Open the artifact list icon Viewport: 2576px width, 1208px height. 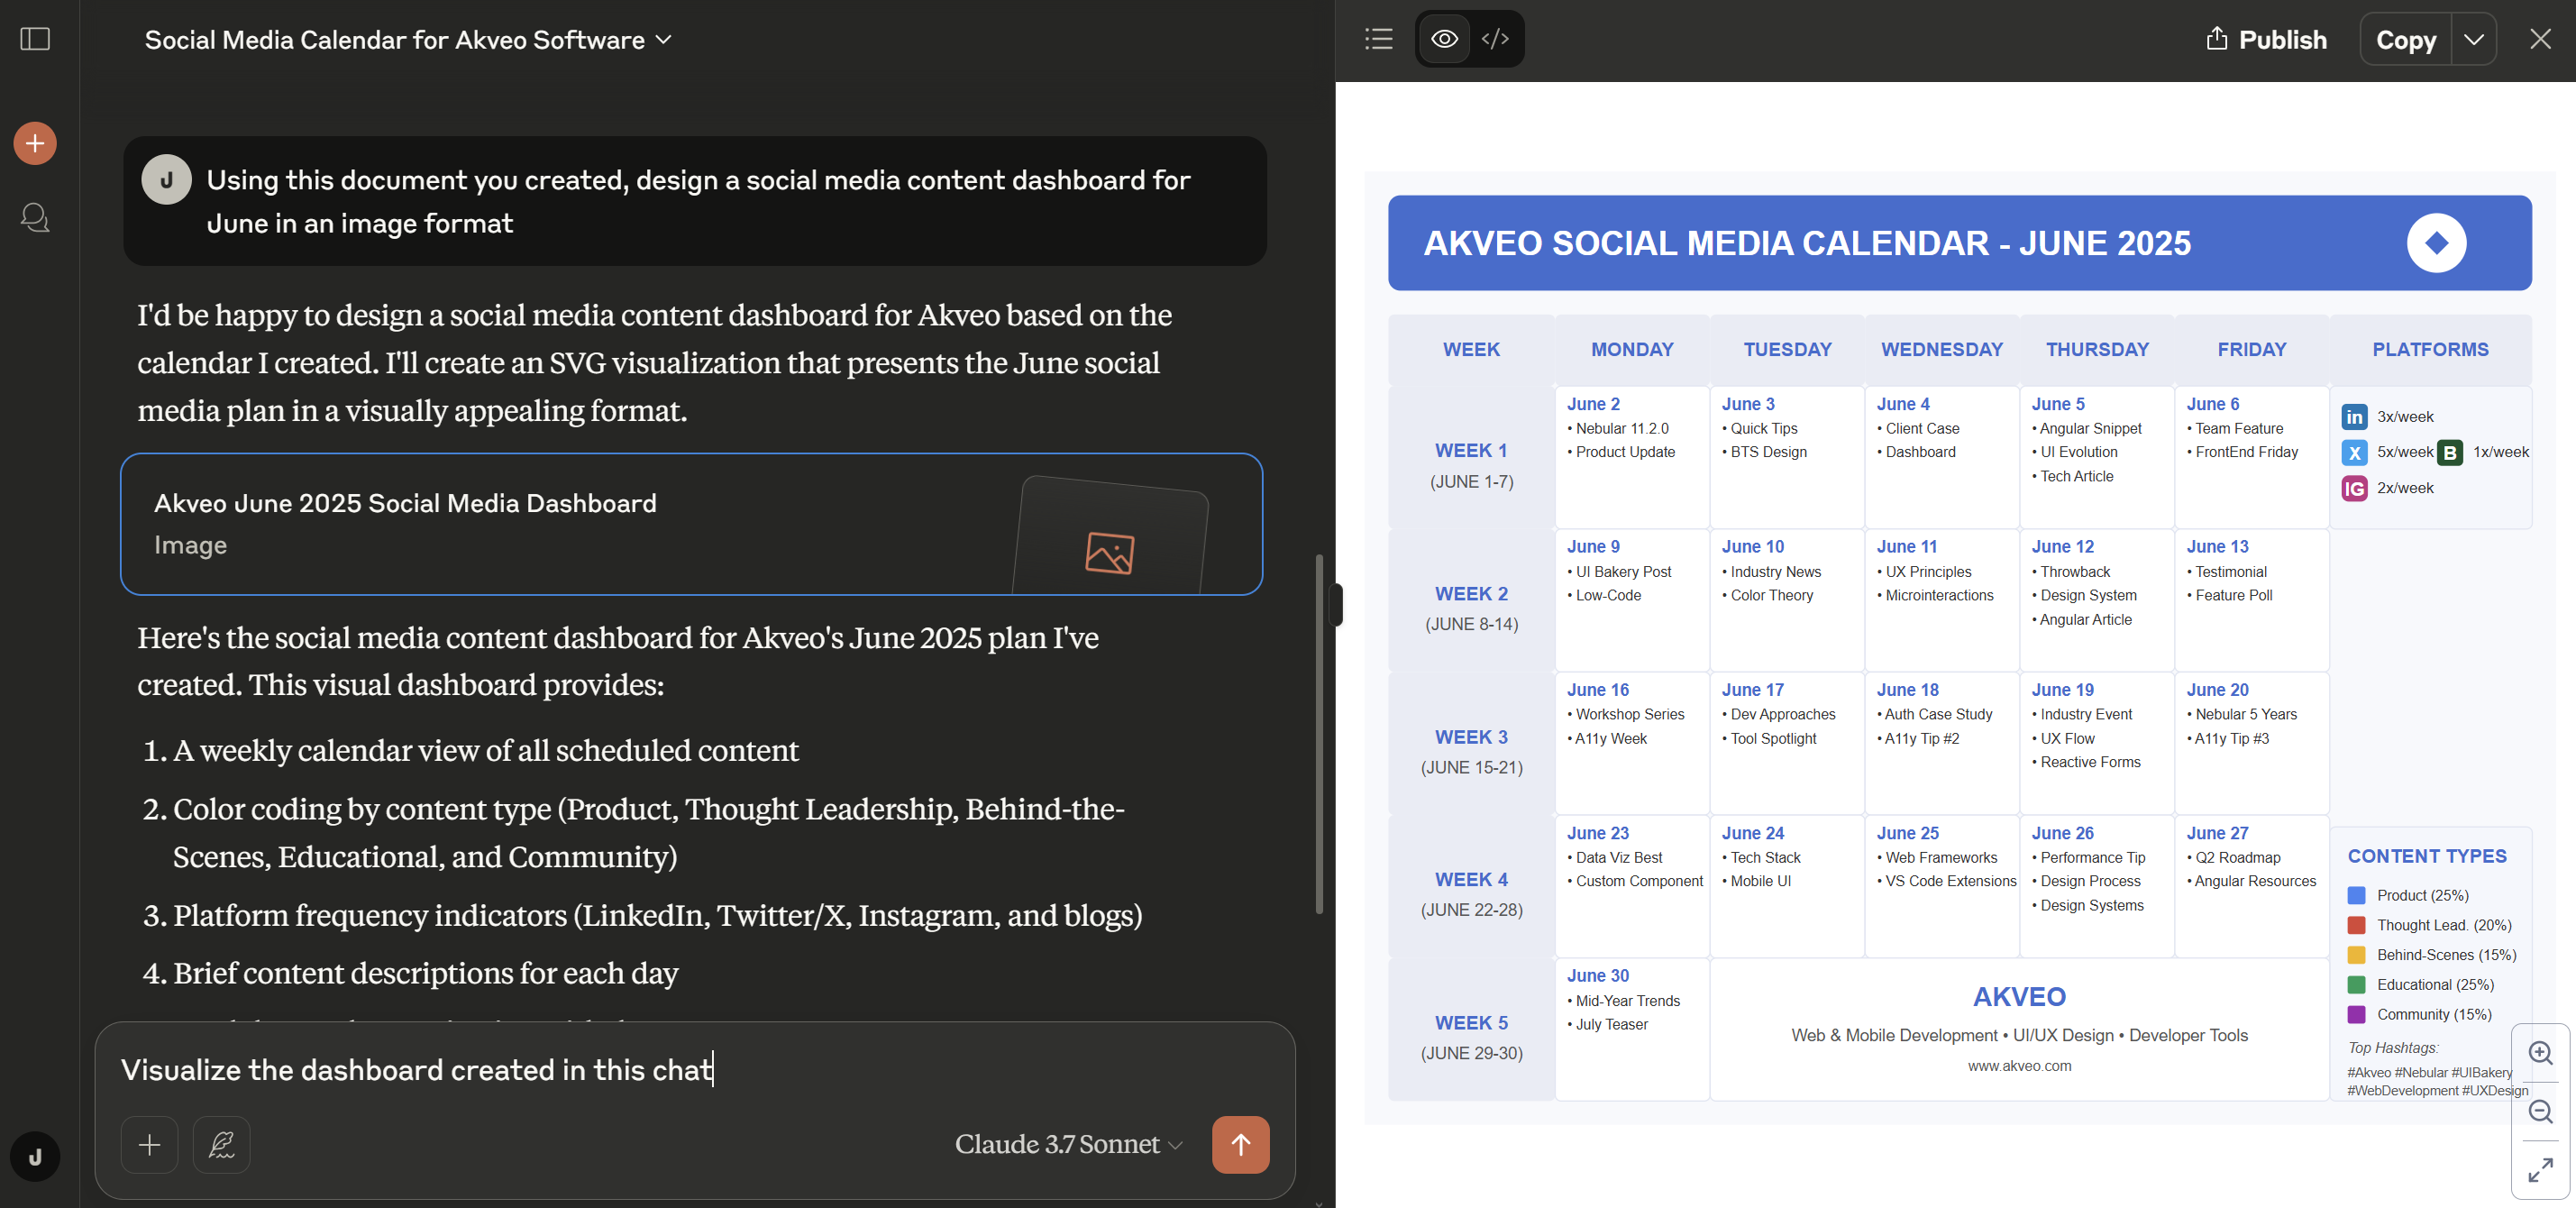point(1378,39)
